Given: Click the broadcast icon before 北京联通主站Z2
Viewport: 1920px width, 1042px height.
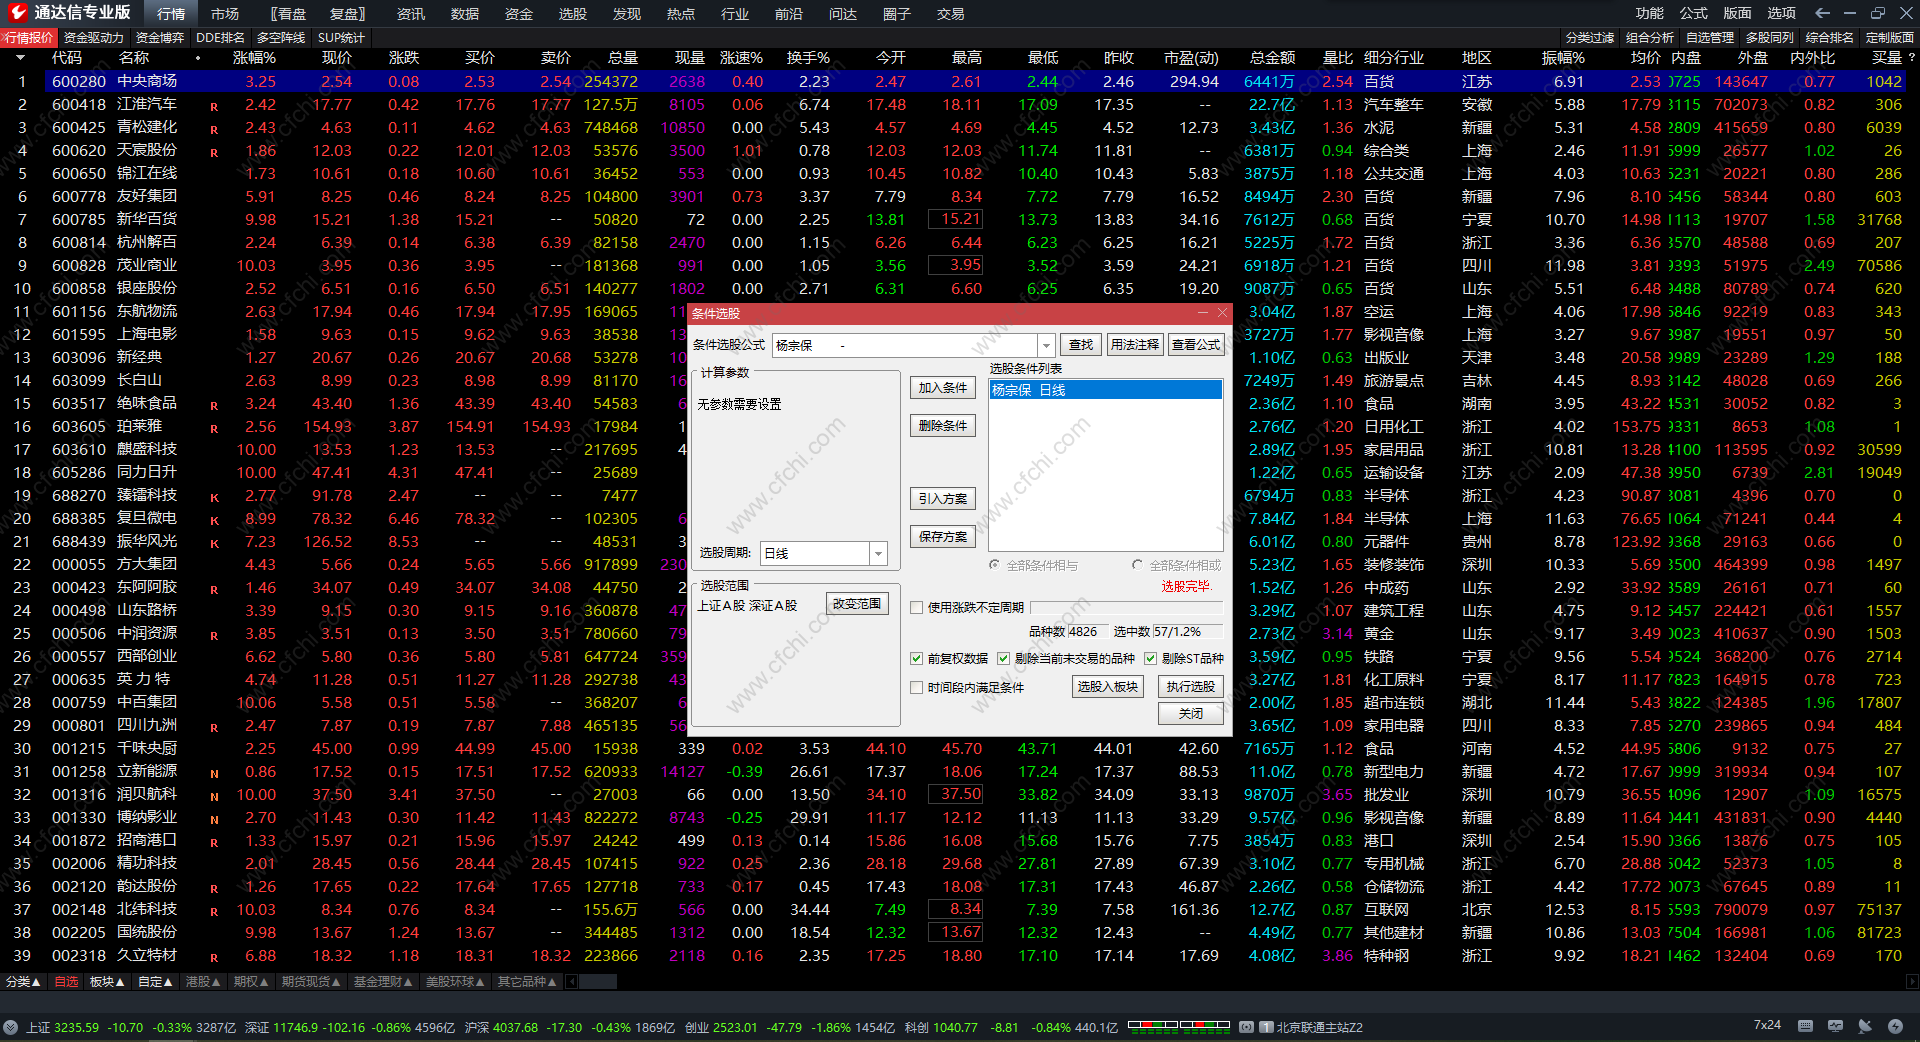Looking at the screenshot, I should [x=1246, y=1027].
